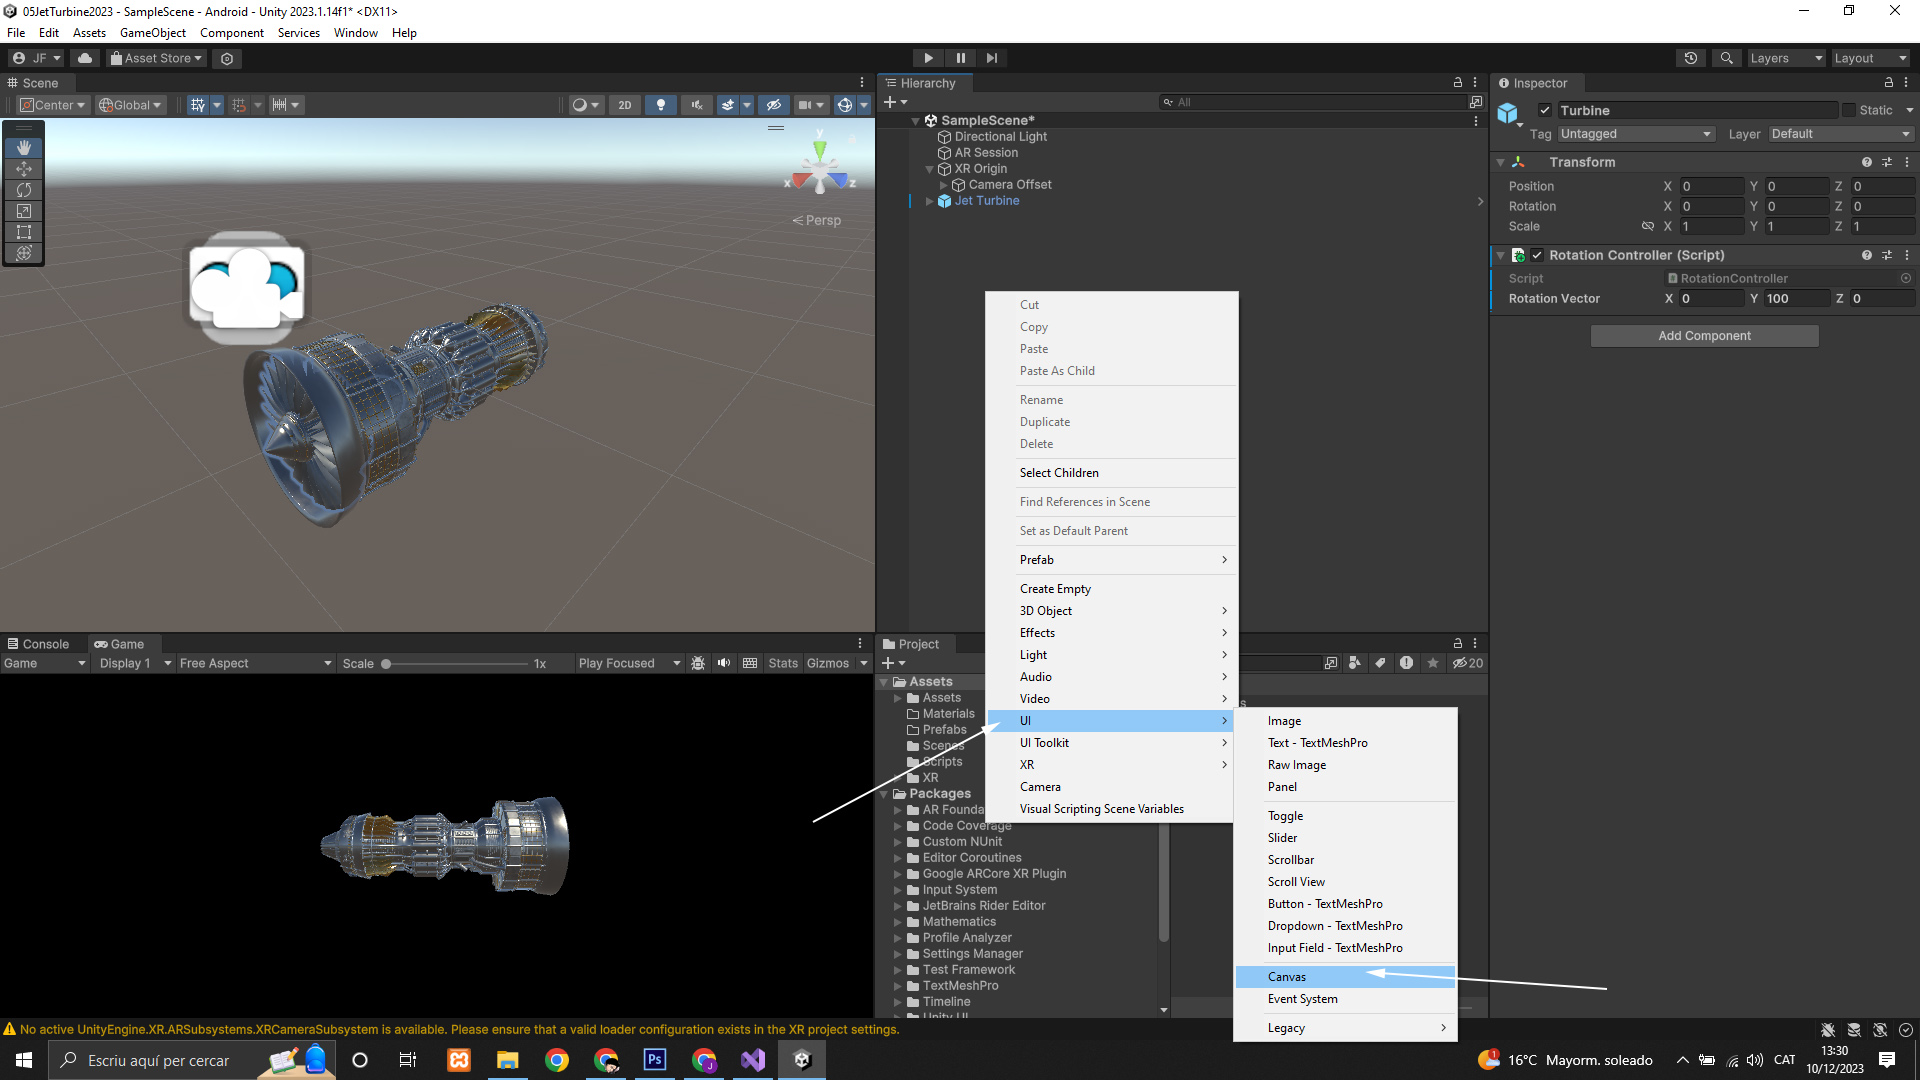Open the Layers dropdown

pos(1786,58)
